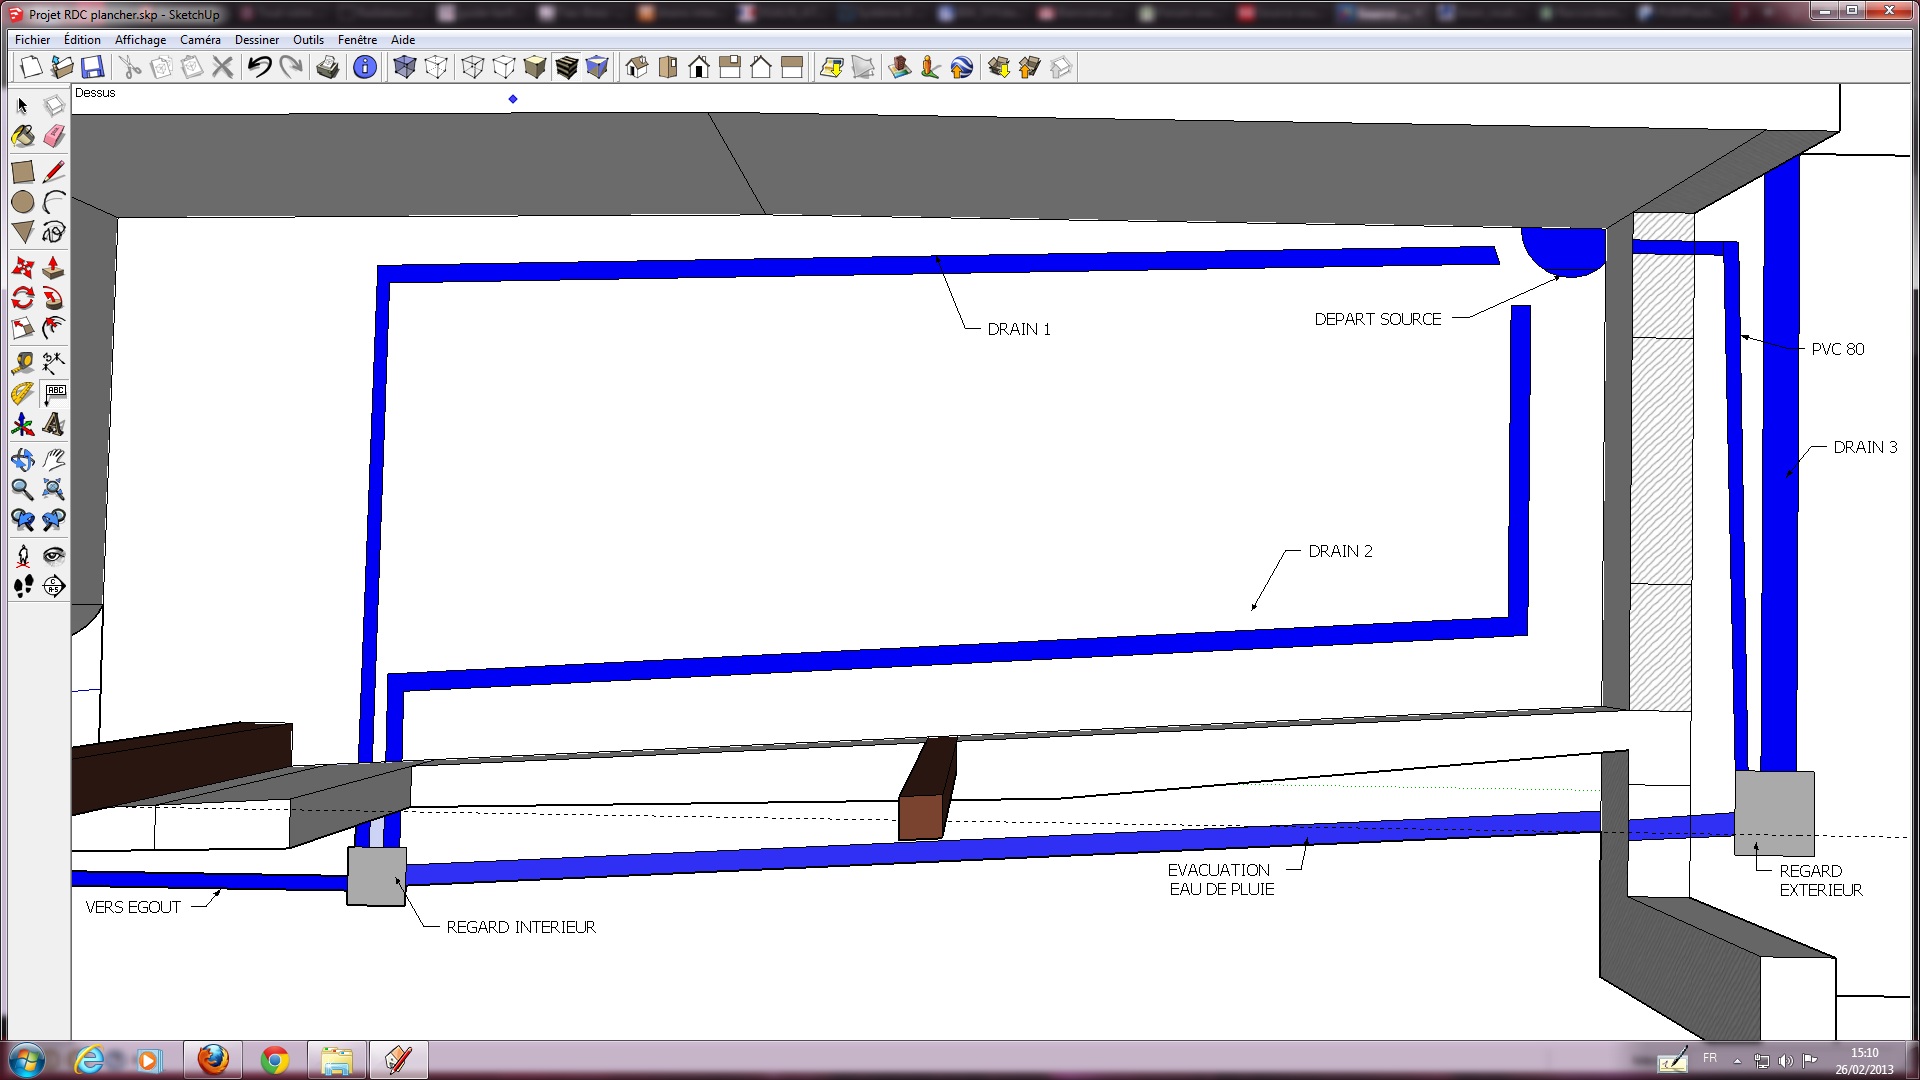Pick the Protractor tool
This screenshot has width=1920, height=1080.
[x=23, y=394]
